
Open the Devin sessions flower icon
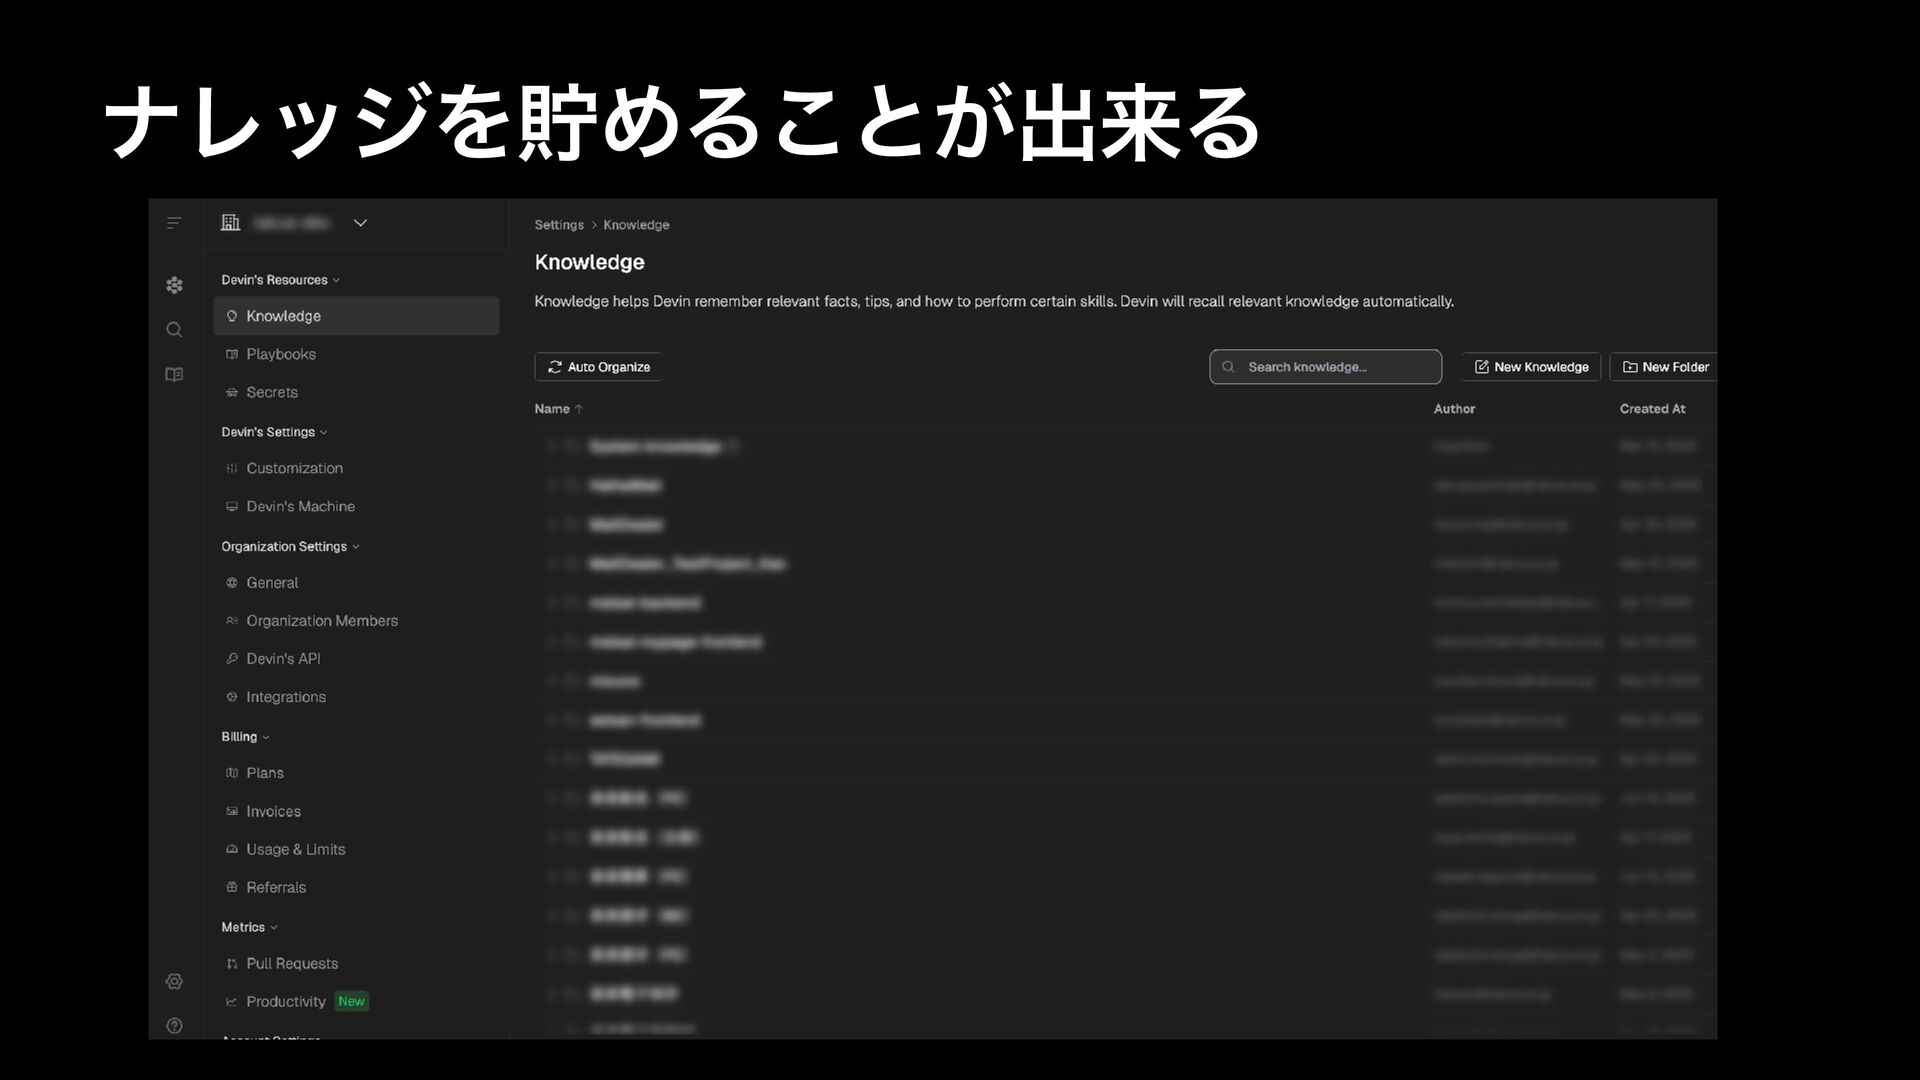pyautogui.click(x=174, y=285)
